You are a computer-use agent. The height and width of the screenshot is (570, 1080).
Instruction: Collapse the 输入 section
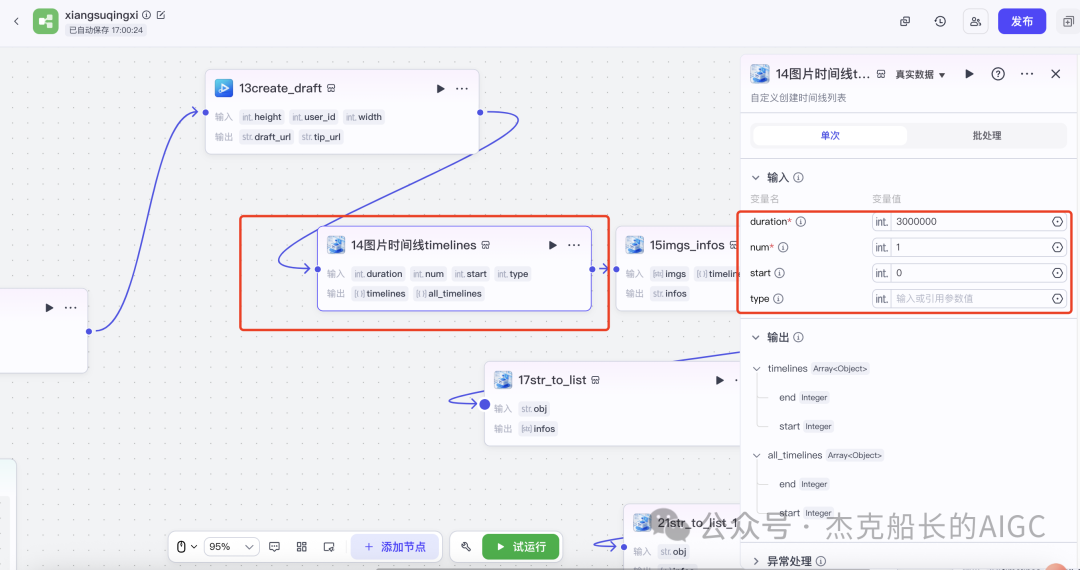(x=756, y=178)
